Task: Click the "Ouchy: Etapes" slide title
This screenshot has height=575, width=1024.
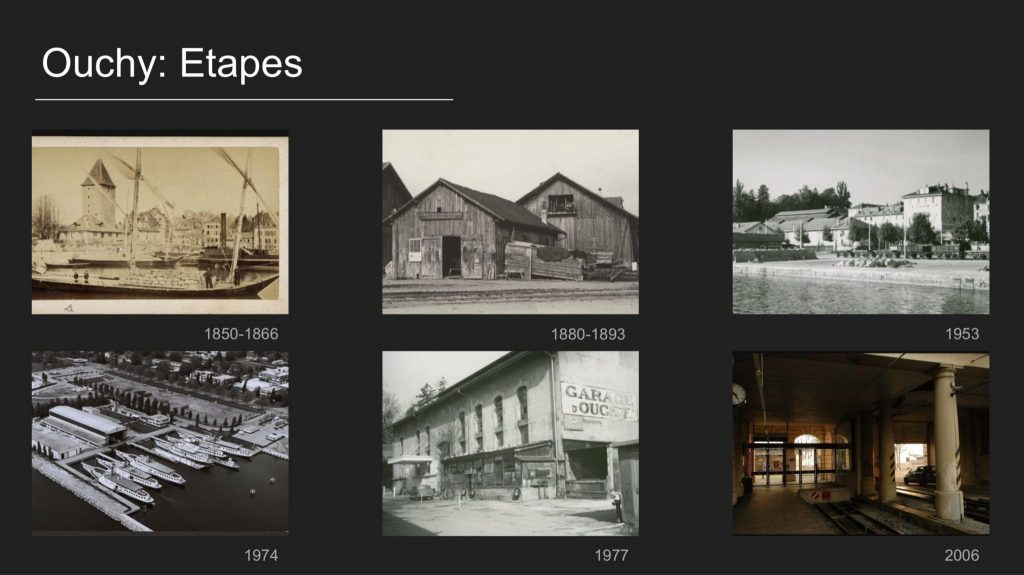Action: point(172,64)
